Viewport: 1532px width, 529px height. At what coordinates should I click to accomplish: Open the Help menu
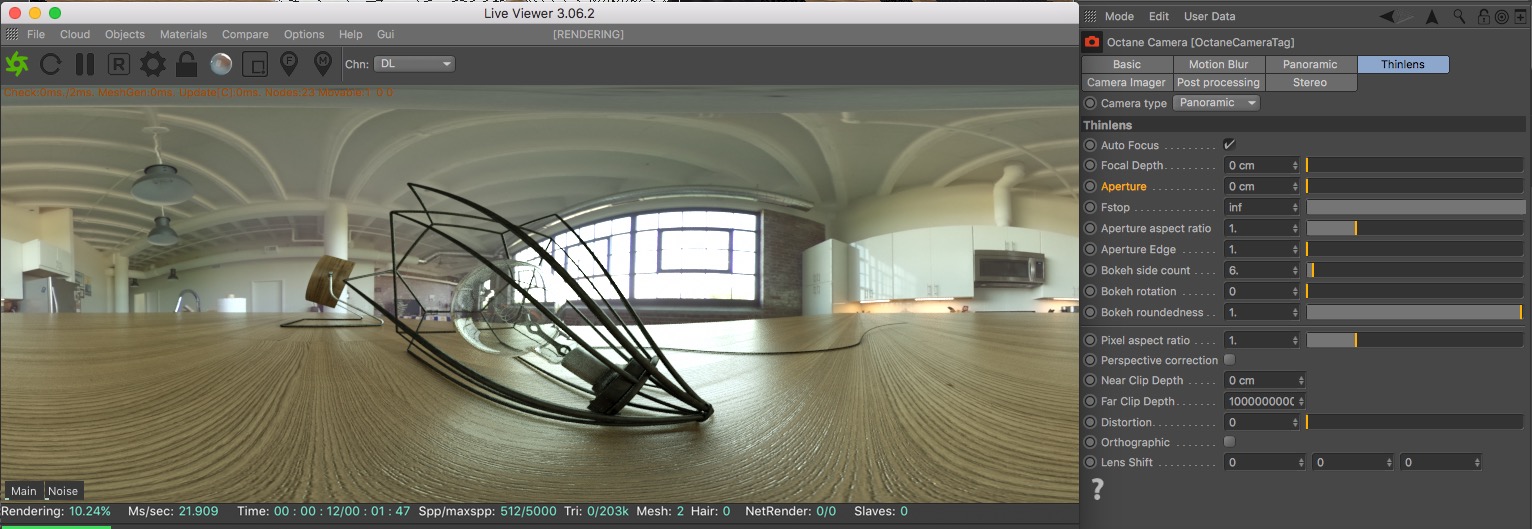(351, 34)
